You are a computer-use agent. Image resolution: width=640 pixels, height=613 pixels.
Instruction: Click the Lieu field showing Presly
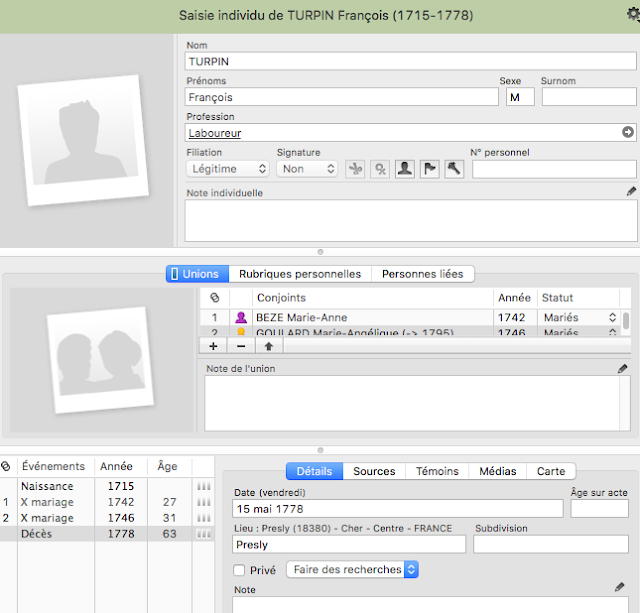tap(349, 544)
